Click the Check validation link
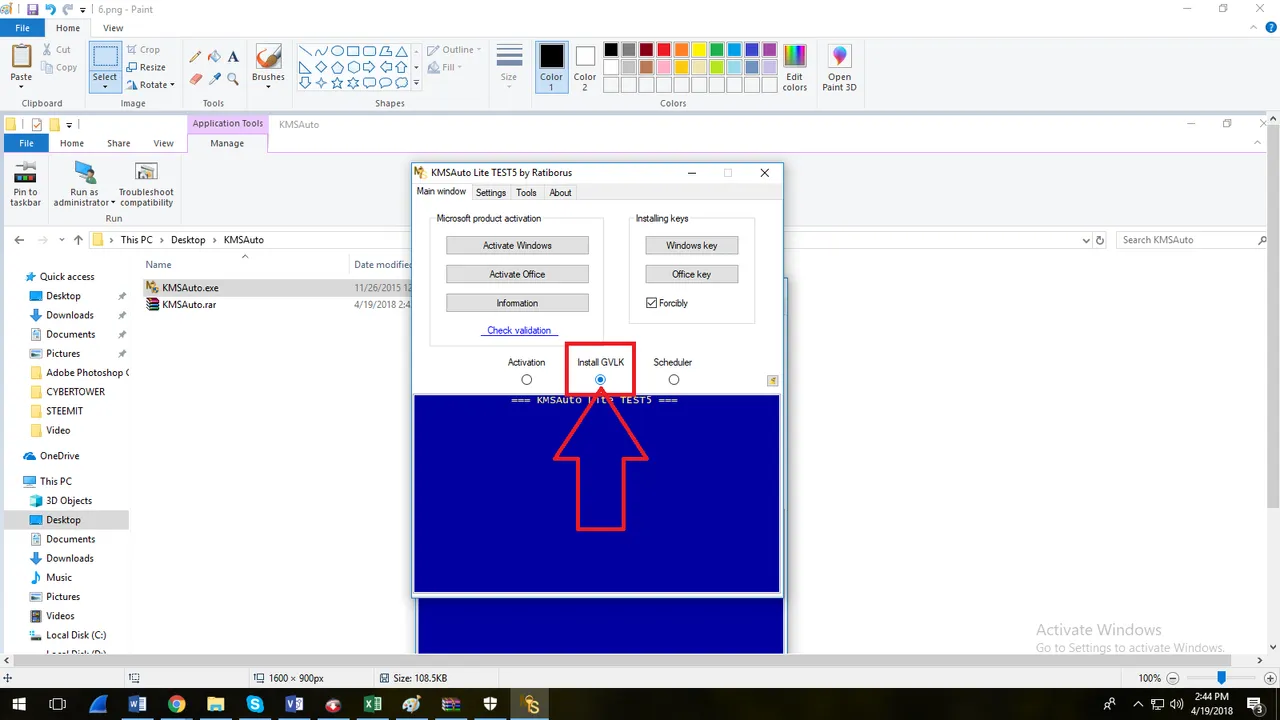Viewport: 1280px width, 720px height. (519, 331)
